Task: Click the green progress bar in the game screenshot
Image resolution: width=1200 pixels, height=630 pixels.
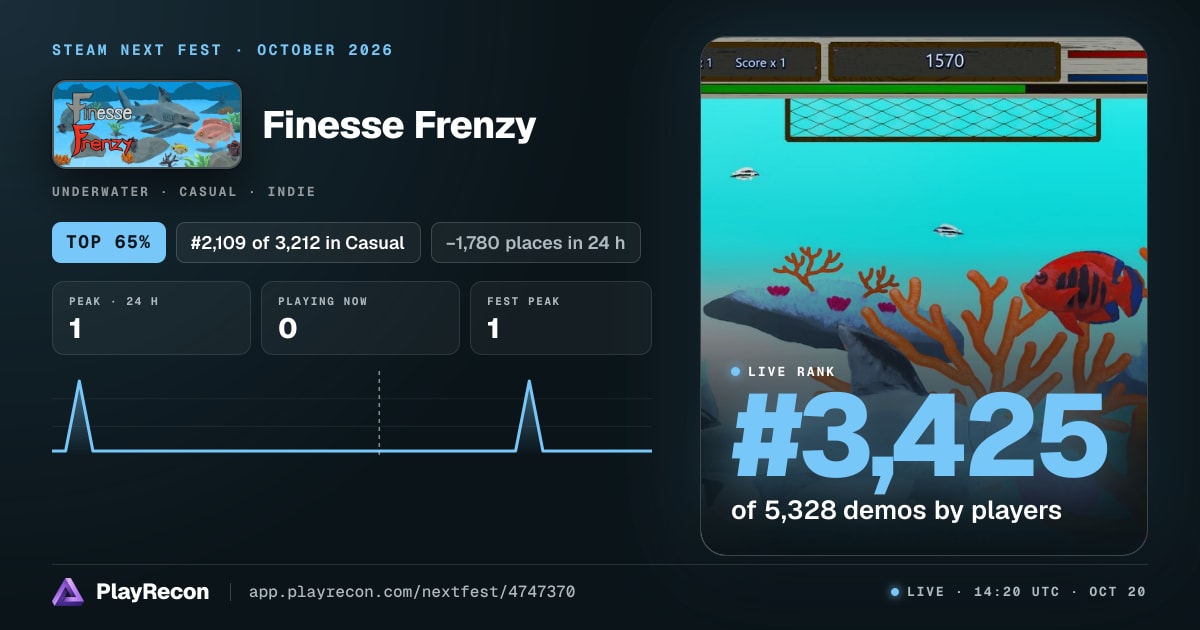Action: (863, 88)
